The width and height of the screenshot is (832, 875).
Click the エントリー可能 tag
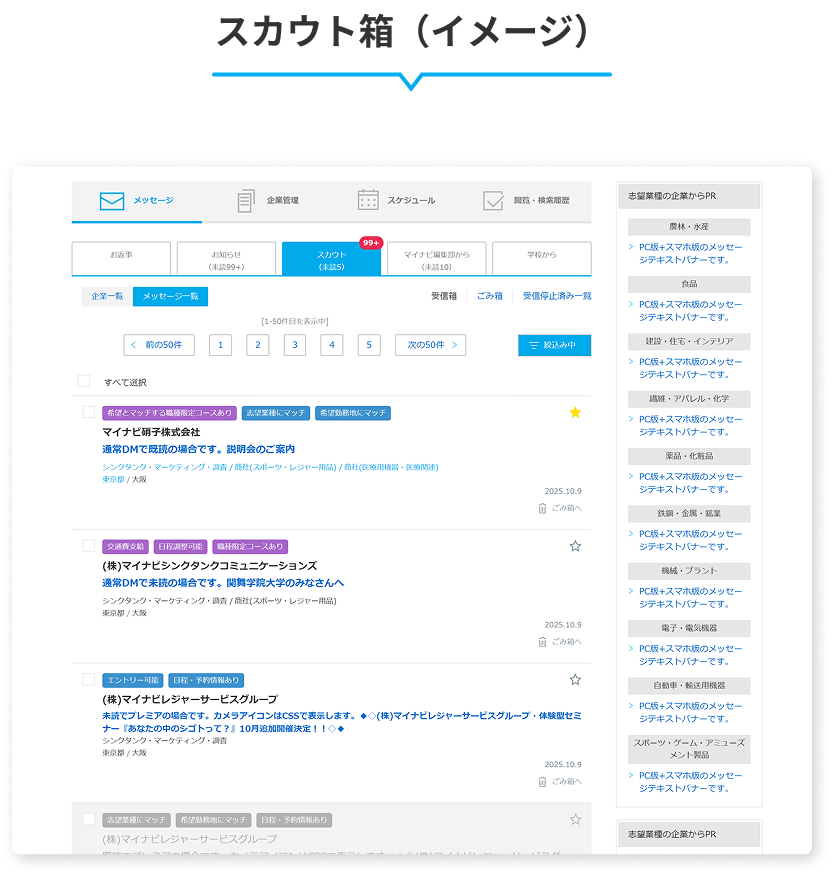133,680
